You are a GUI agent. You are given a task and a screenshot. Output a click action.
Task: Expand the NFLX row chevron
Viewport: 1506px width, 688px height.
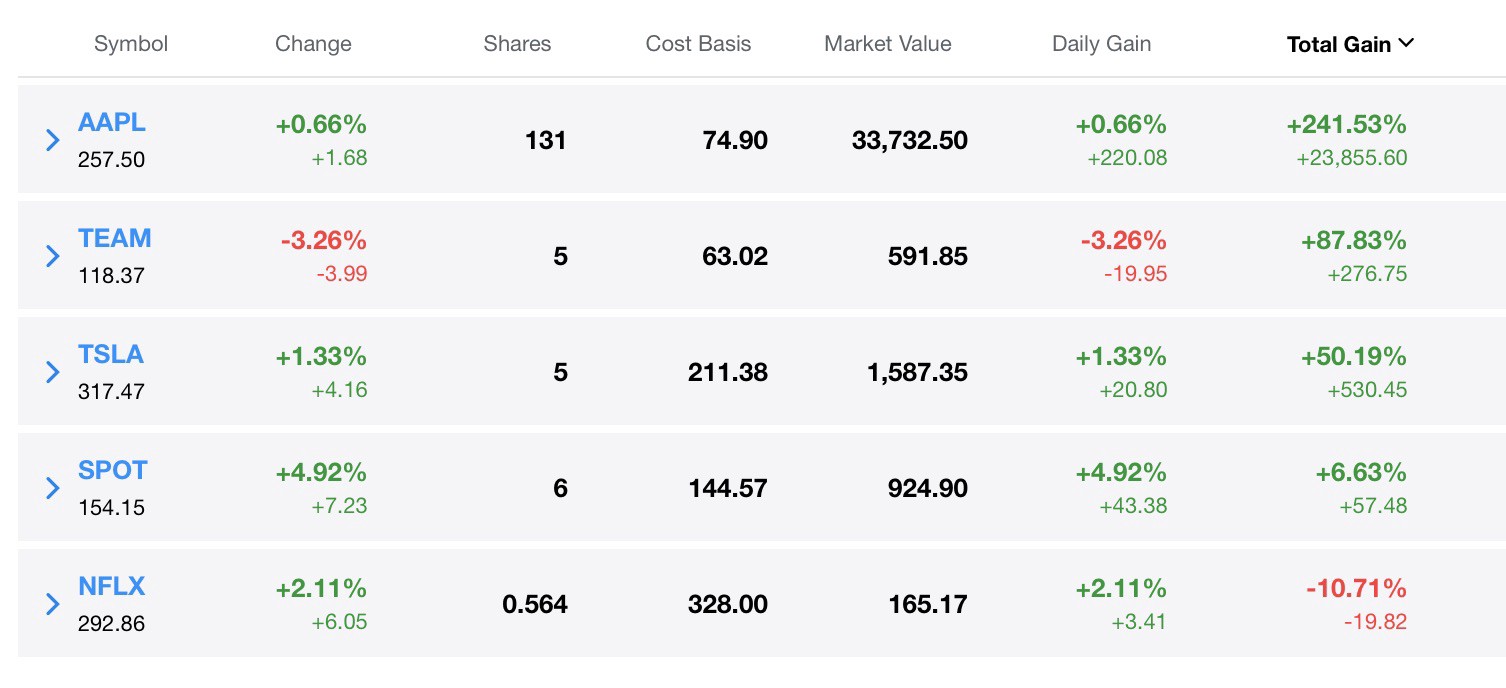(53, 604)
